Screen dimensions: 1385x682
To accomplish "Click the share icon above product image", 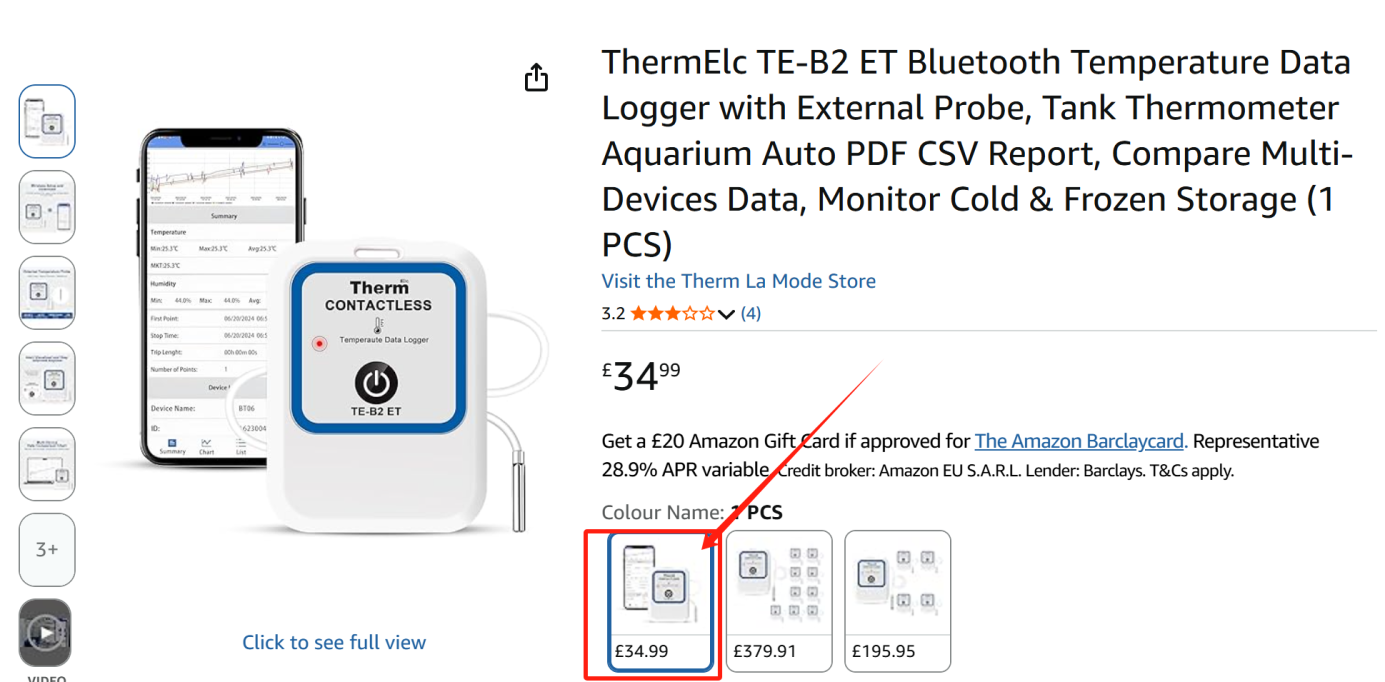I will click(x=537, y=78).
